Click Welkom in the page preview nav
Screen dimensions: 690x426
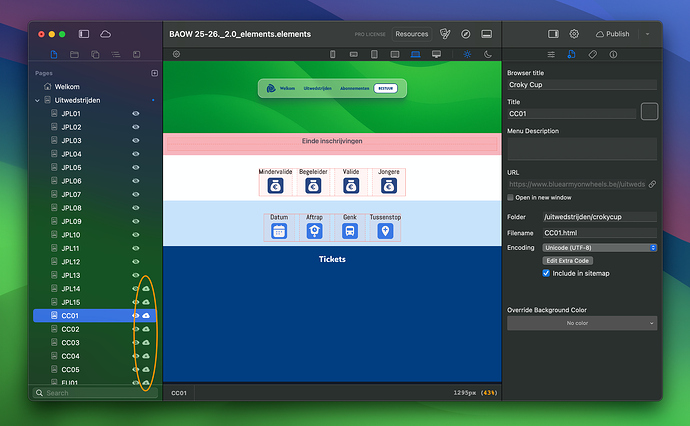click(x=287, y=88)
